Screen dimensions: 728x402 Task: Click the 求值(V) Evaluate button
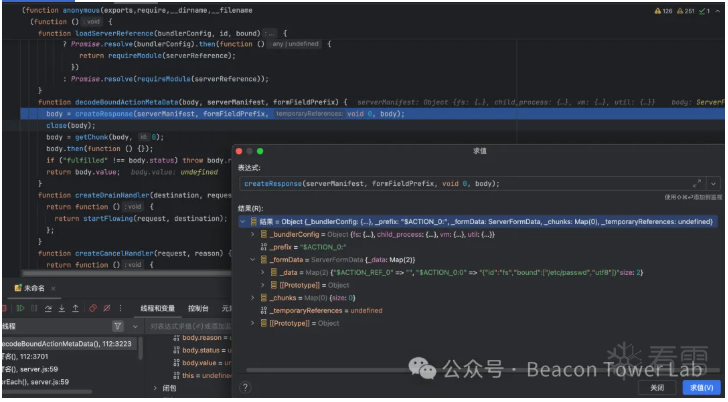(702, 388)
